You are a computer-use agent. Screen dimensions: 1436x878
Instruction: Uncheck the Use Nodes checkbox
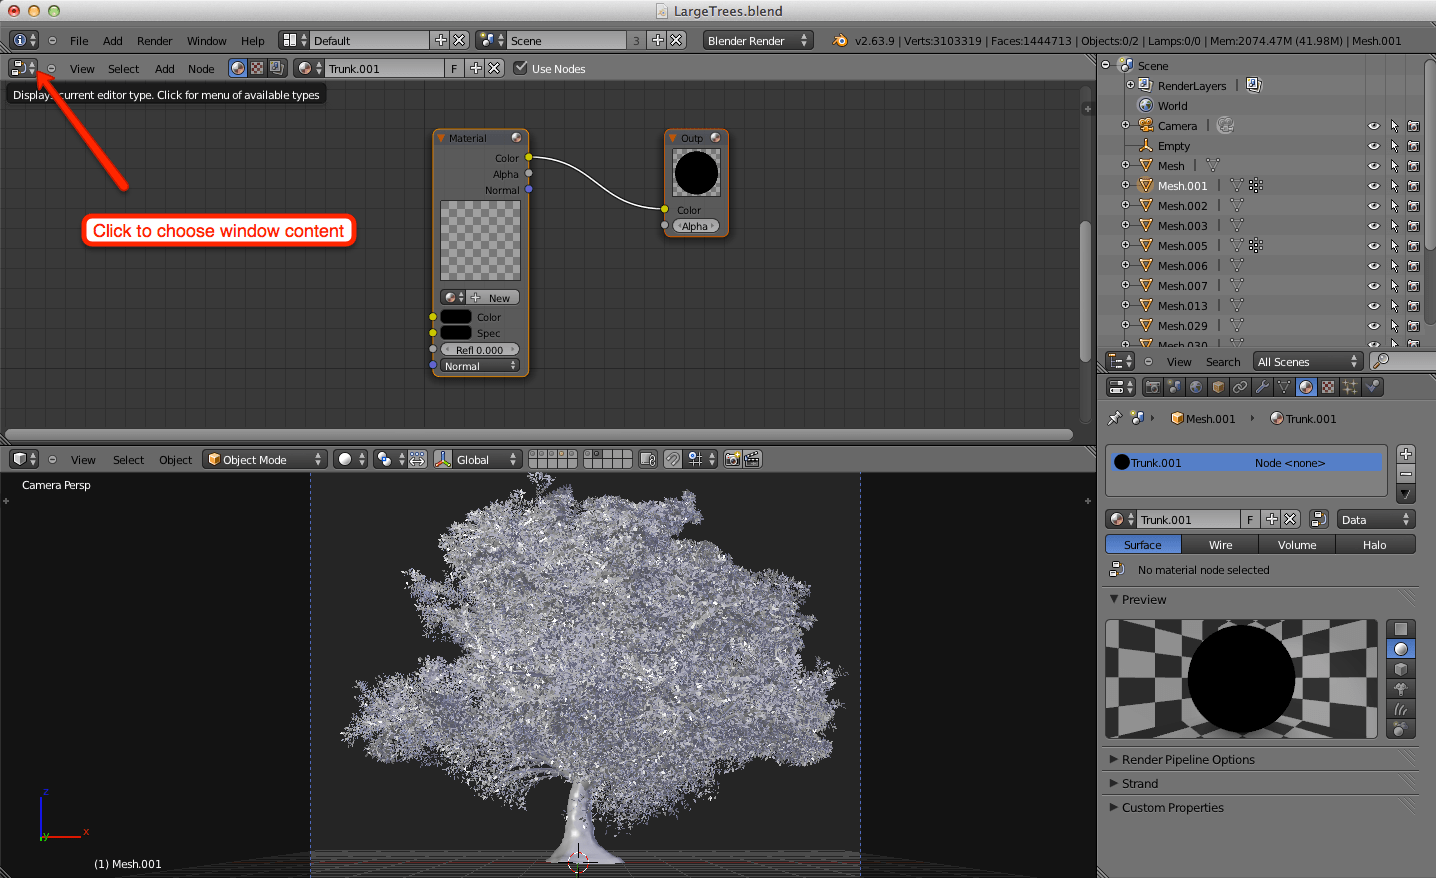tap(520, 68)
